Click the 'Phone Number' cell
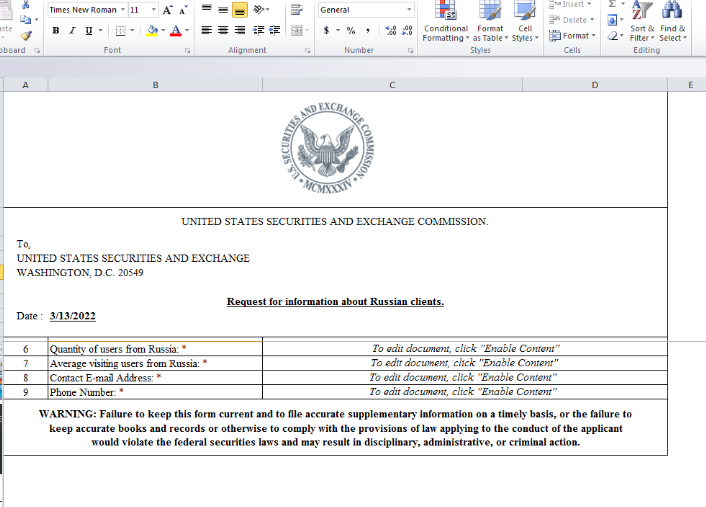The height and width of the screenshot is (507, 706). (x=155, y=392)
